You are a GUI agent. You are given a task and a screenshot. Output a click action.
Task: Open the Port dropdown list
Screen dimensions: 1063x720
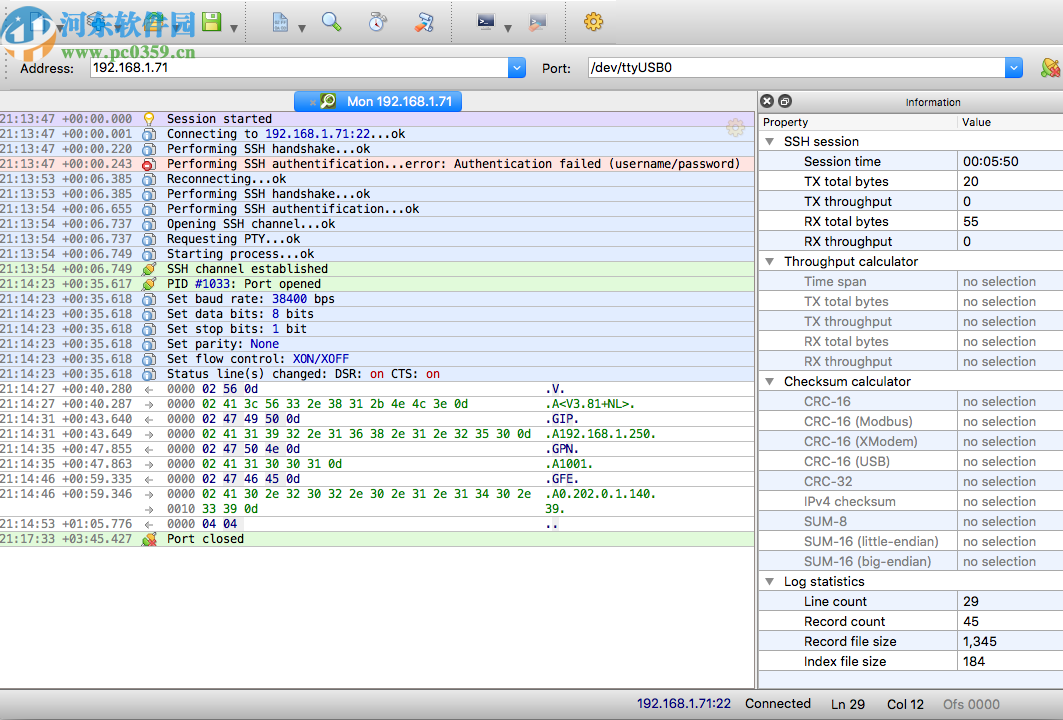[x=1014, y=68]
